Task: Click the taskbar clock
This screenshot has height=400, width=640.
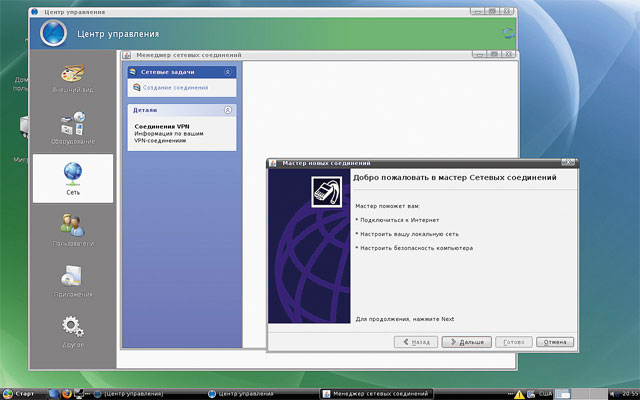Action: pos(629,394)
